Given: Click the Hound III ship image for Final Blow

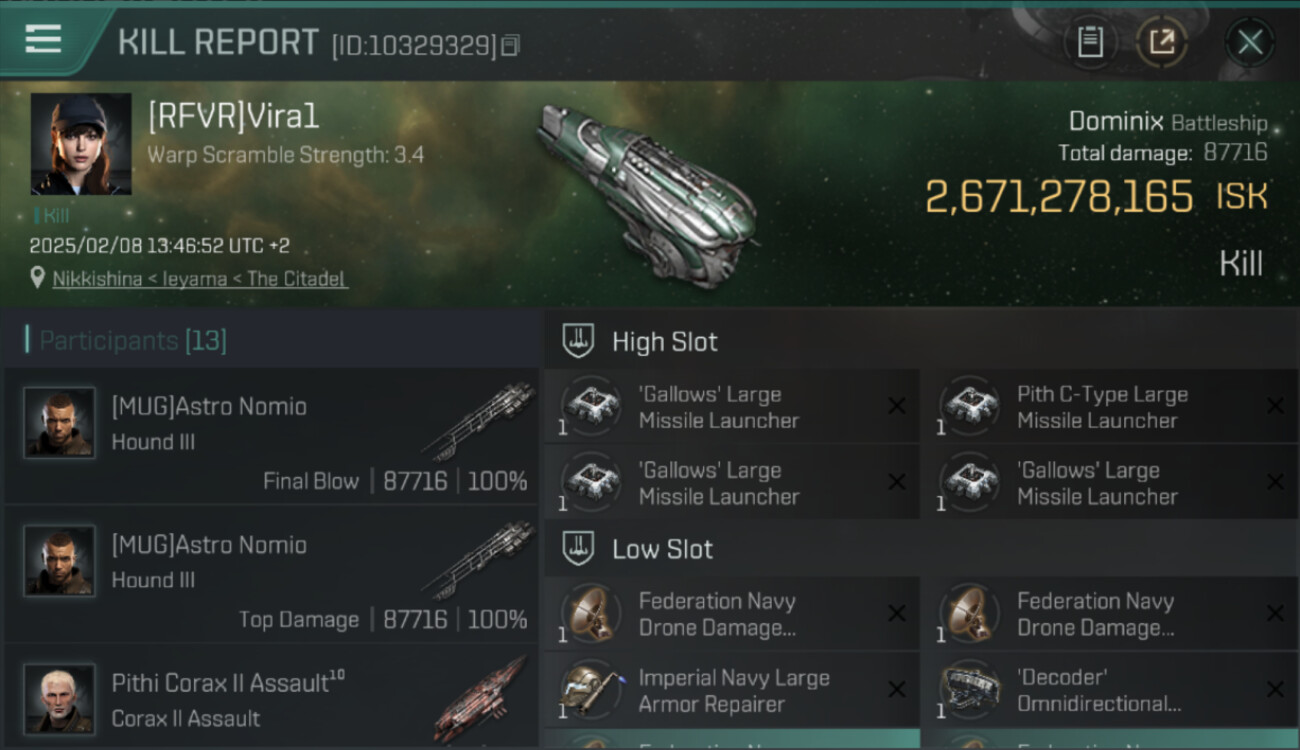Looking at the screenshot, I should click(x=477, y=420).
